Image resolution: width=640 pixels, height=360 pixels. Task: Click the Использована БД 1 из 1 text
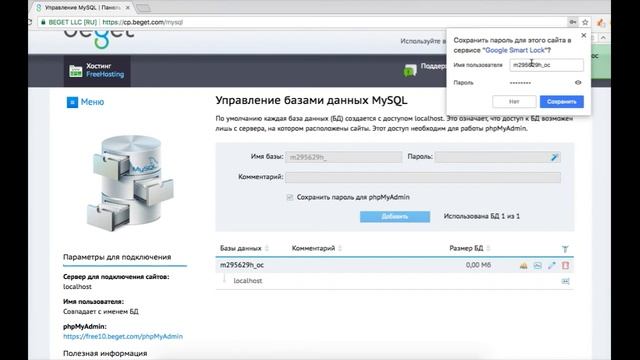click(482, 216)
